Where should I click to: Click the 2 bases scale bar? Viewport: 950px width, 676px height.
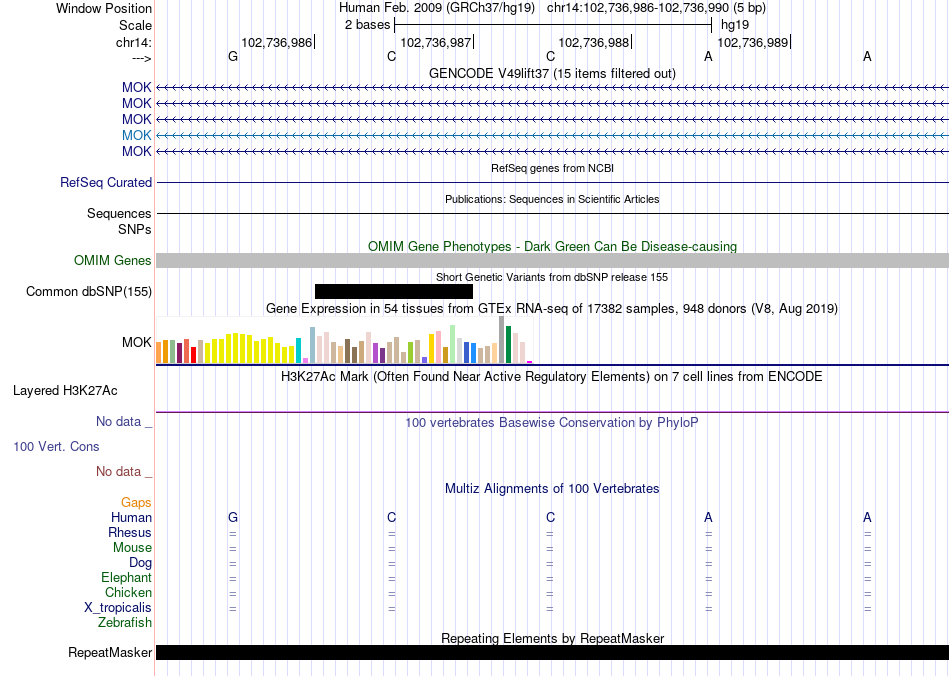[x=553, y=25]
